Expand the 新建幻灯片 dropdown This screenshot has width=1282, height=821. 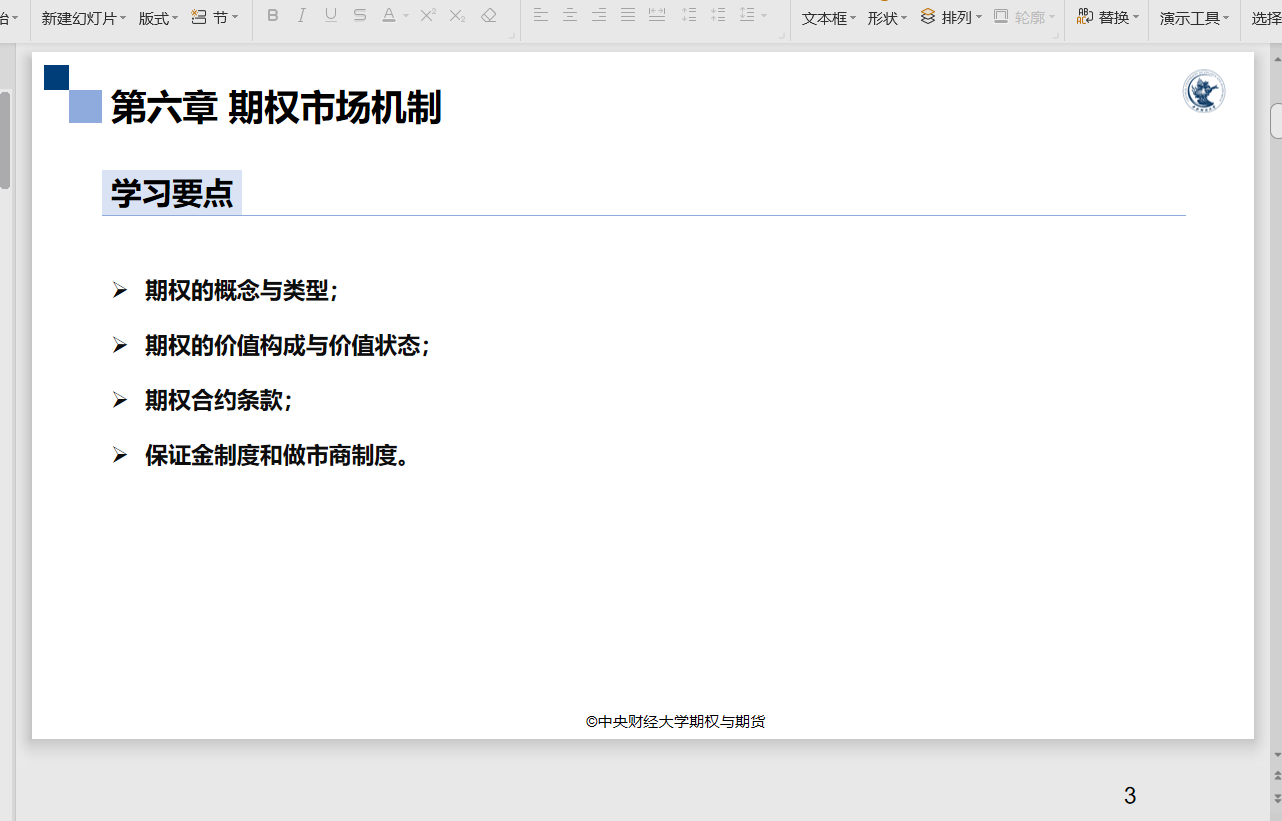pyautogui.click(x=122, y=18)
